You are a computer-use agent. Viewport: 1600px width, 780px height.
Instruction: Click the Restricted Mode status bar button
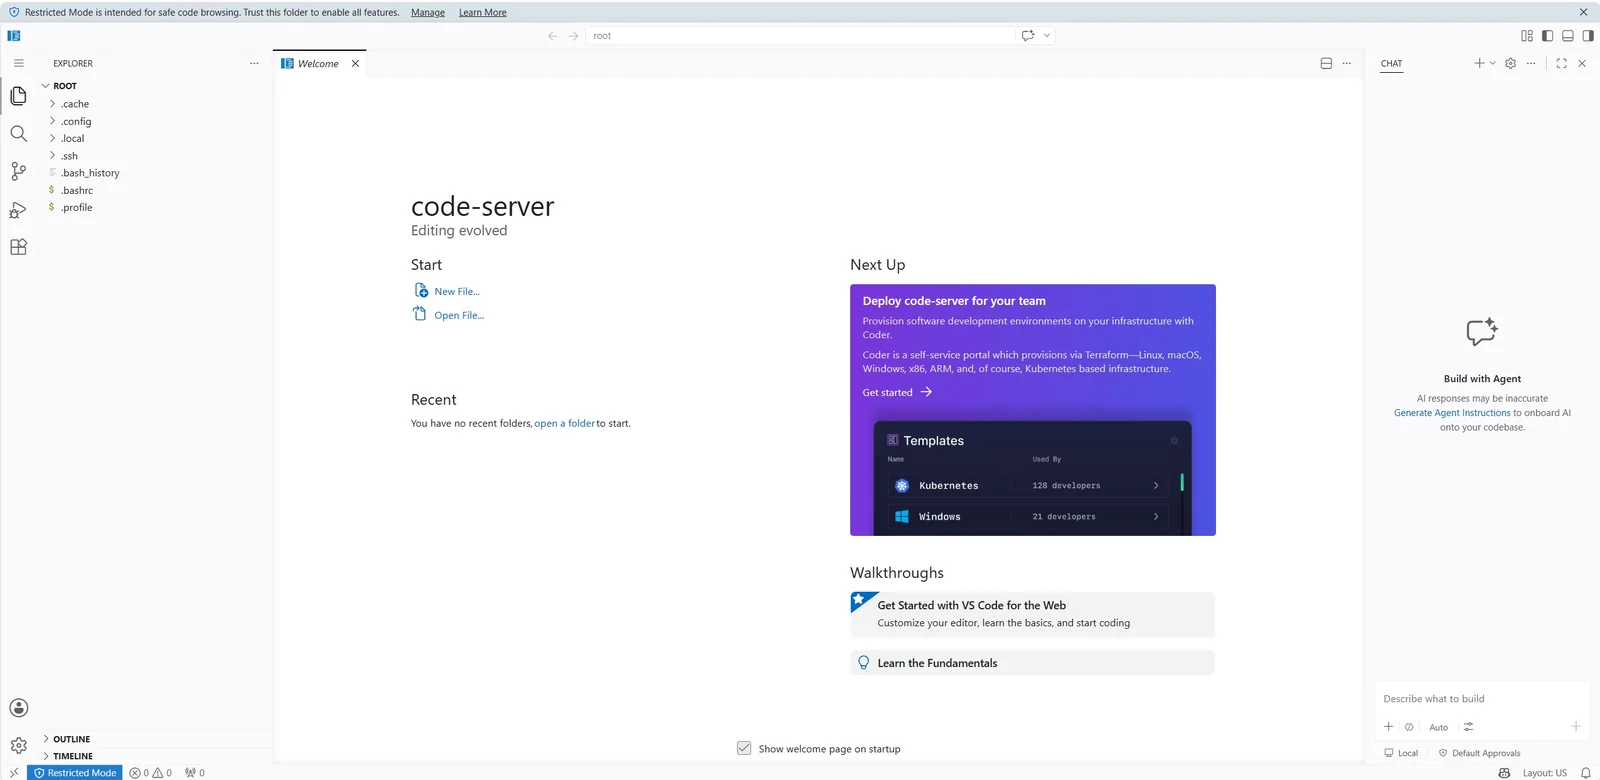coord(76,773)
